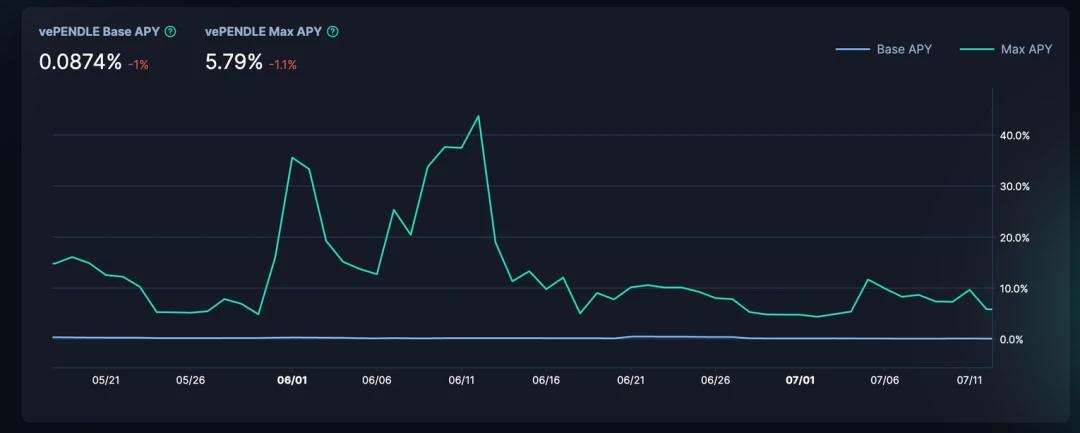Click the 0.0% y-axis label
This screenshot has height=433, width=1080.
(x=1015, y=339)
